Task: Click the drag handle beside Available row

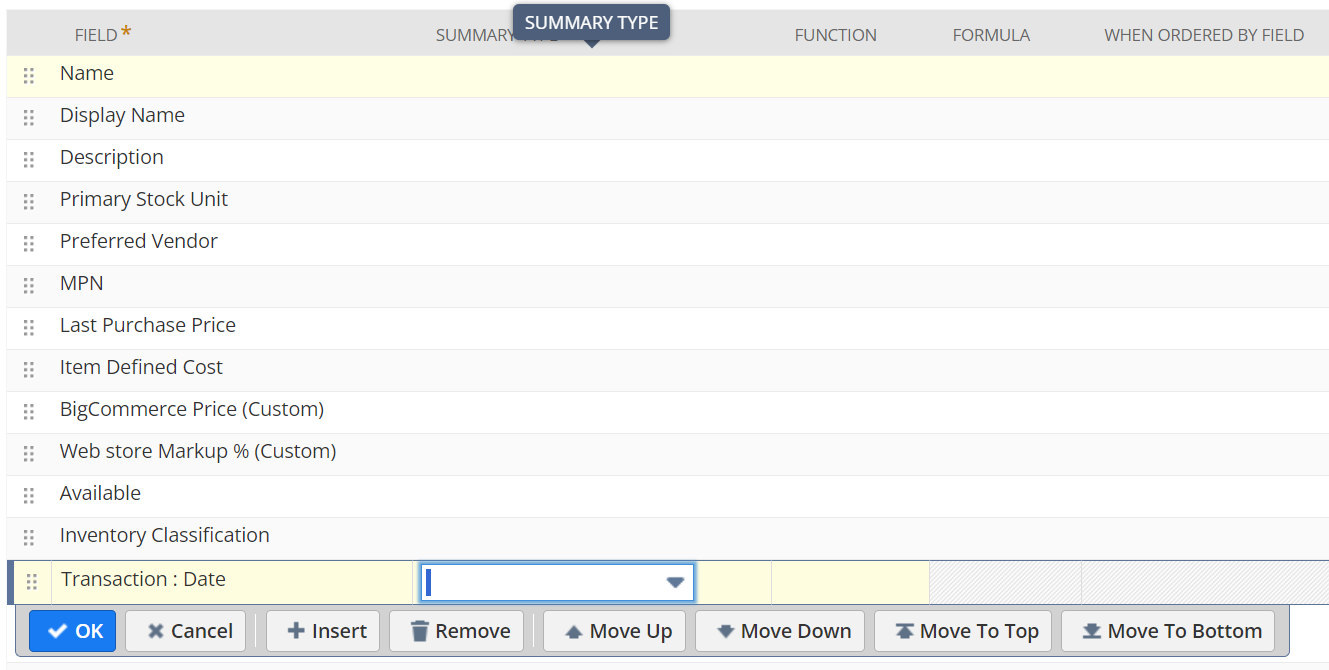Action: tap(29, 496)
